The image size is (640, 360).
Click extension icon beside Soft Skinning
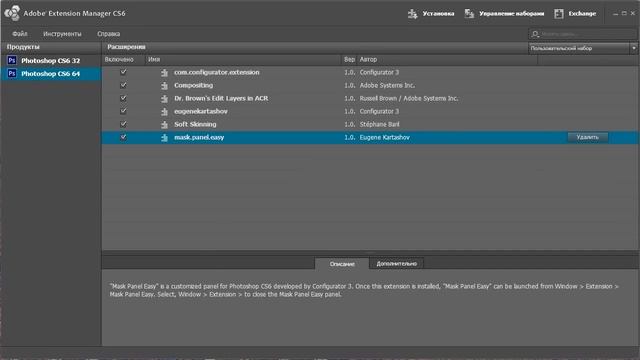[164, 124]
